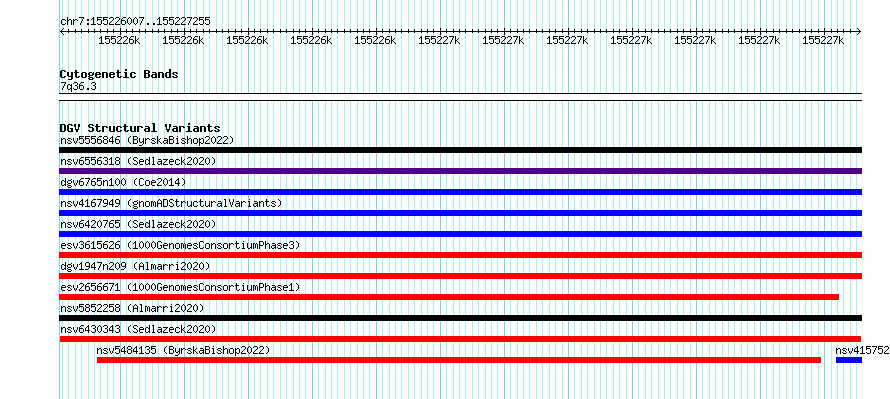The image size is (890, 399).
Task: Click the black bar of nsv5852258
Action: pos(460,318)
